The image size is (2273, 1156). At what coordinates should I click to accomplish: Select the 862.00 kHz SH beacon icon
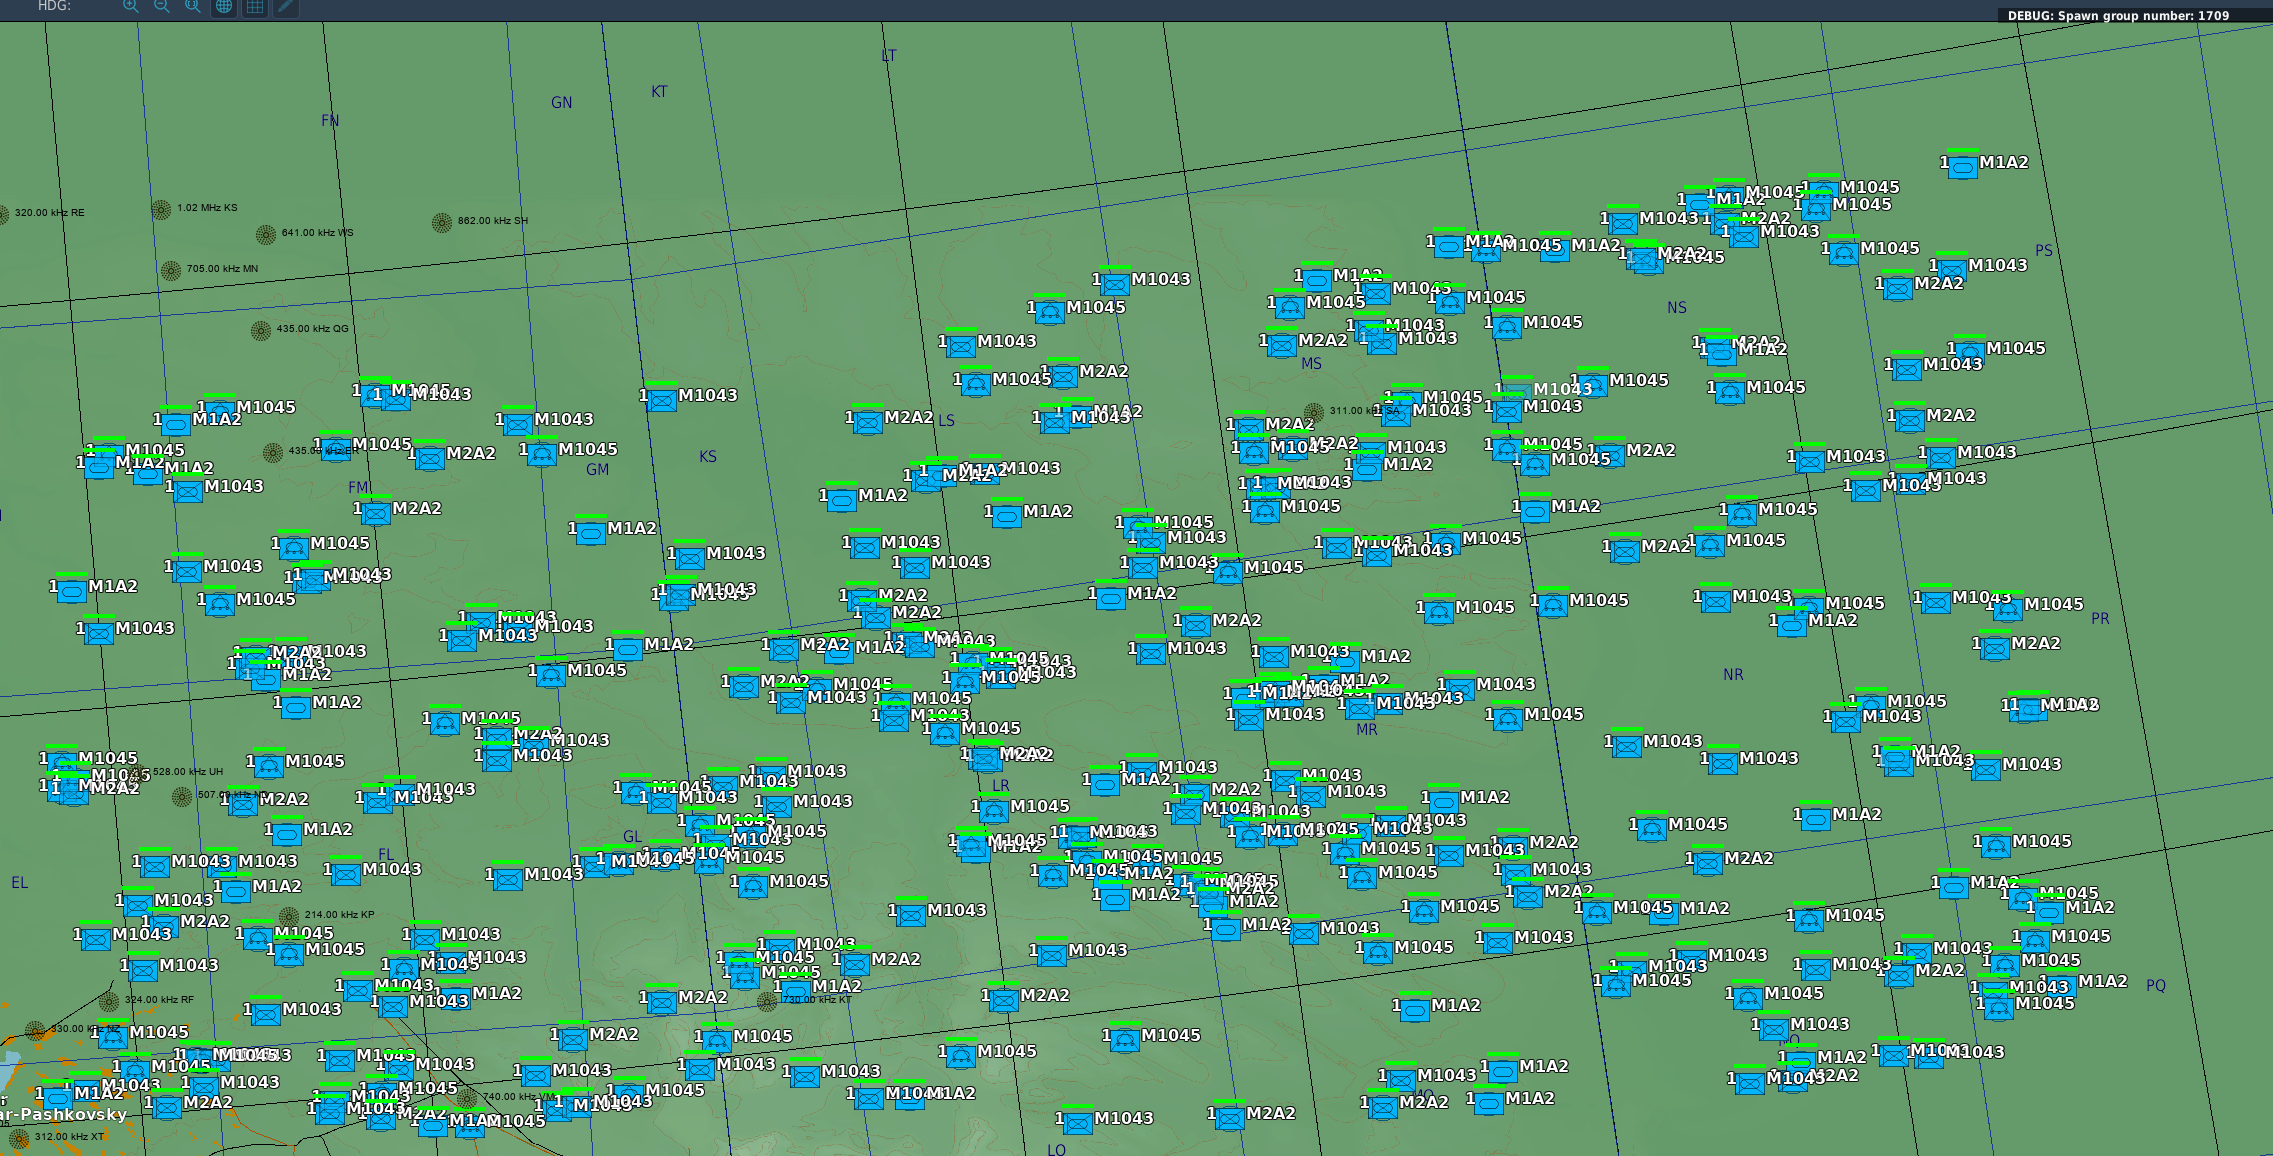click(442, 222)
